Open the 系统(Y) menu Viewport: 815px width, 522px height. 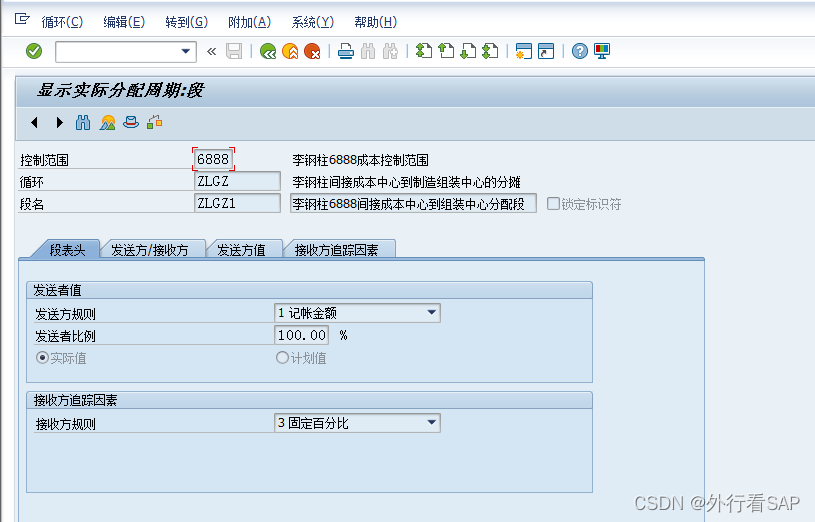tap(312, 22)
